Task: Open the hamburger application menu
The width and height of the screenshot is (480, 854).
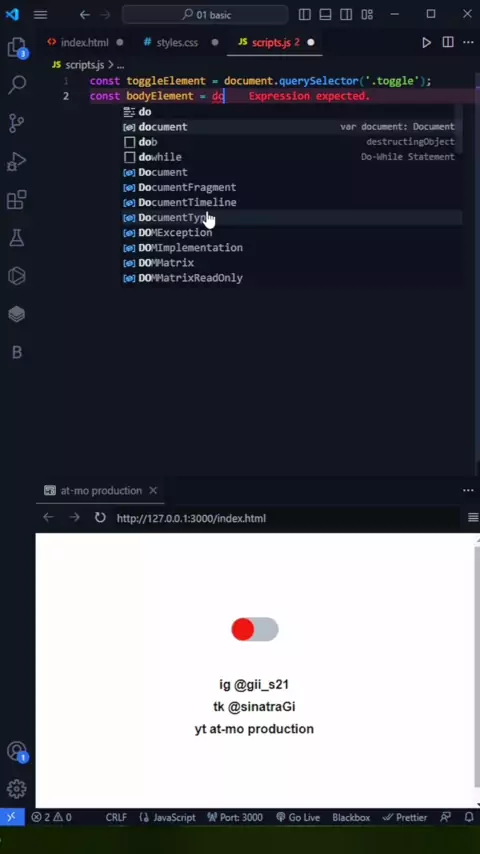Action: tap(40, 15)
